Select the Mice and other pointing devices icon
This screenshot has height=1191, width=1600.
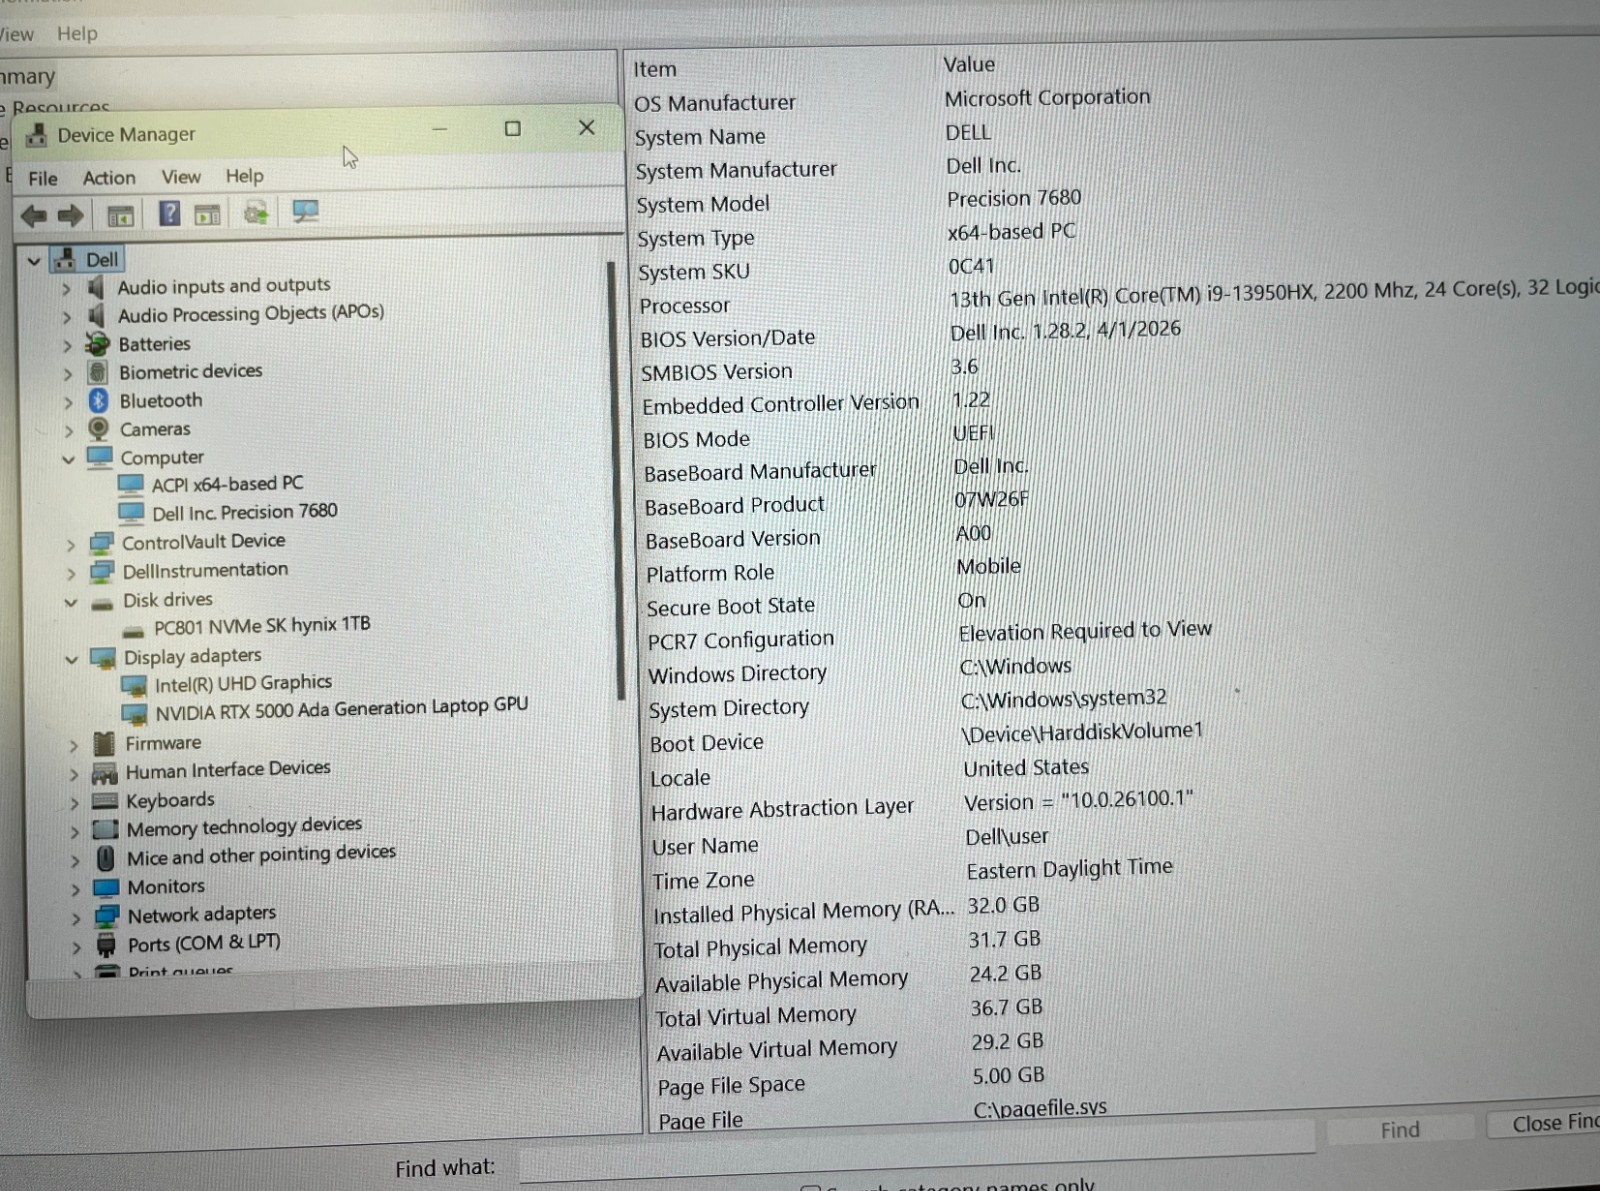tap(105, 859)
